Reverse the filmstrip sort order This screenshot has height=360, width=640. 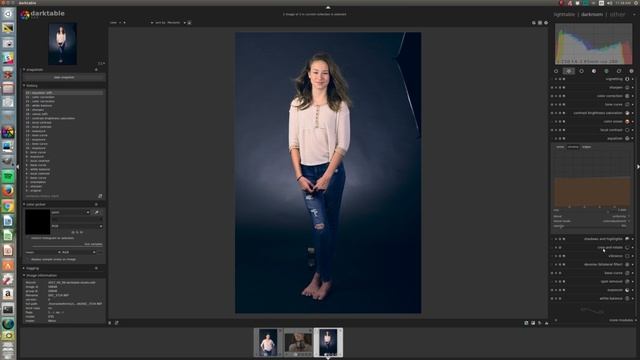pos(189,23)
